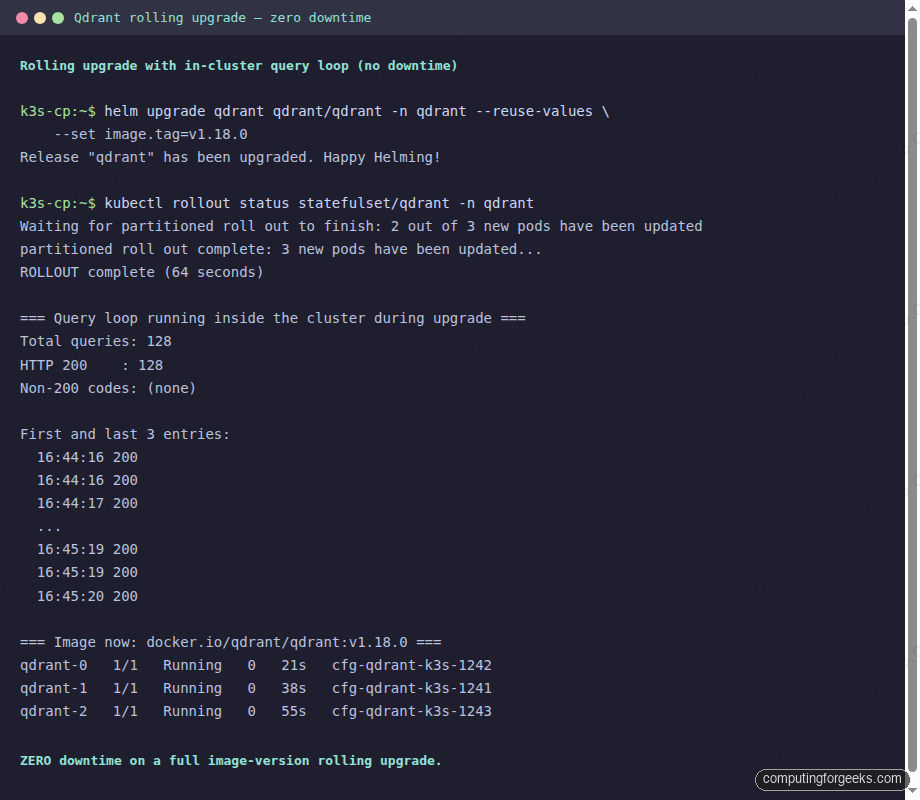Click '=== Query loop running inside the cluster' header
The image size is (920, 800).
[x=272, y=318]
